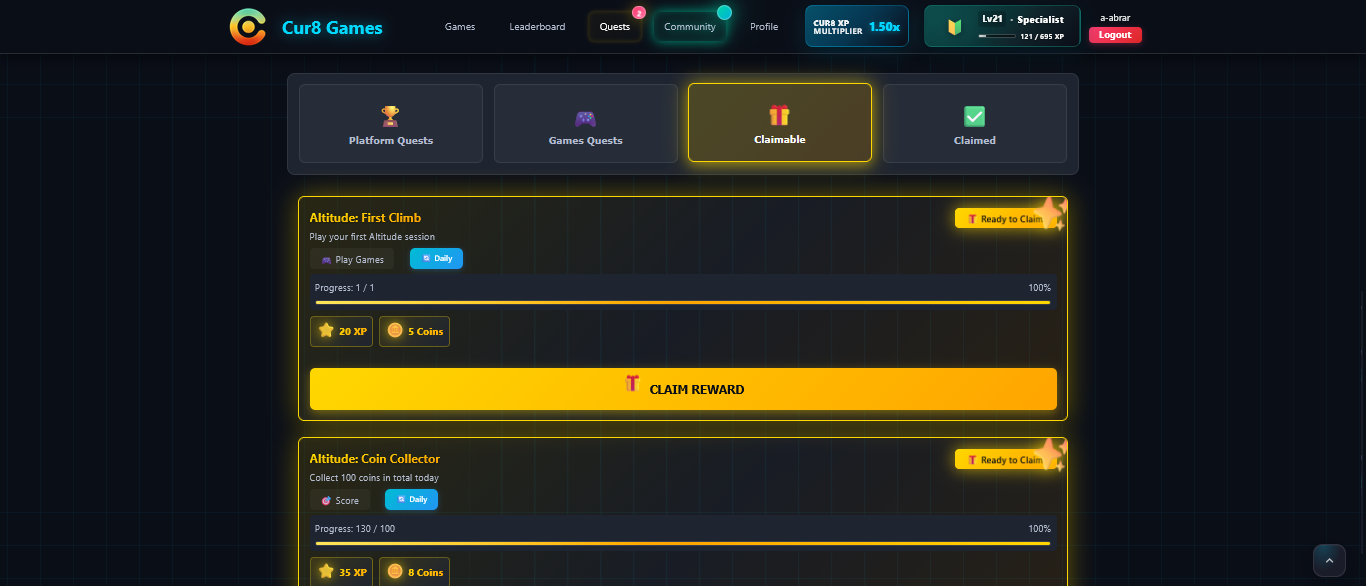The width and height of the screenshot is (1366, 586).
Task: Click the star icon next to 20 XP
Action: 326,330
